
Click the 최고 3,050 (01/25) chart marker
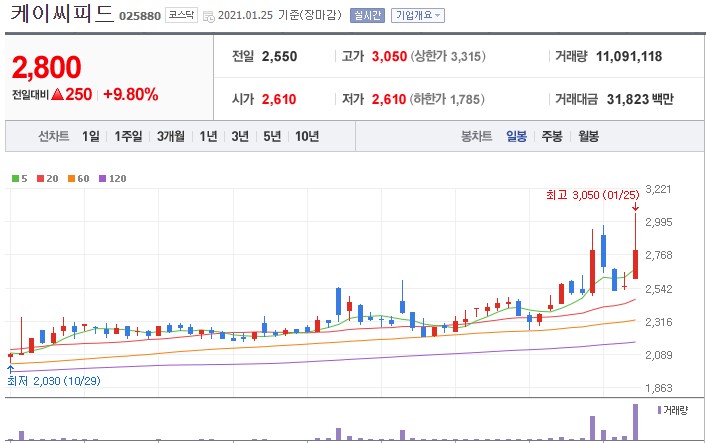(593, 195)
